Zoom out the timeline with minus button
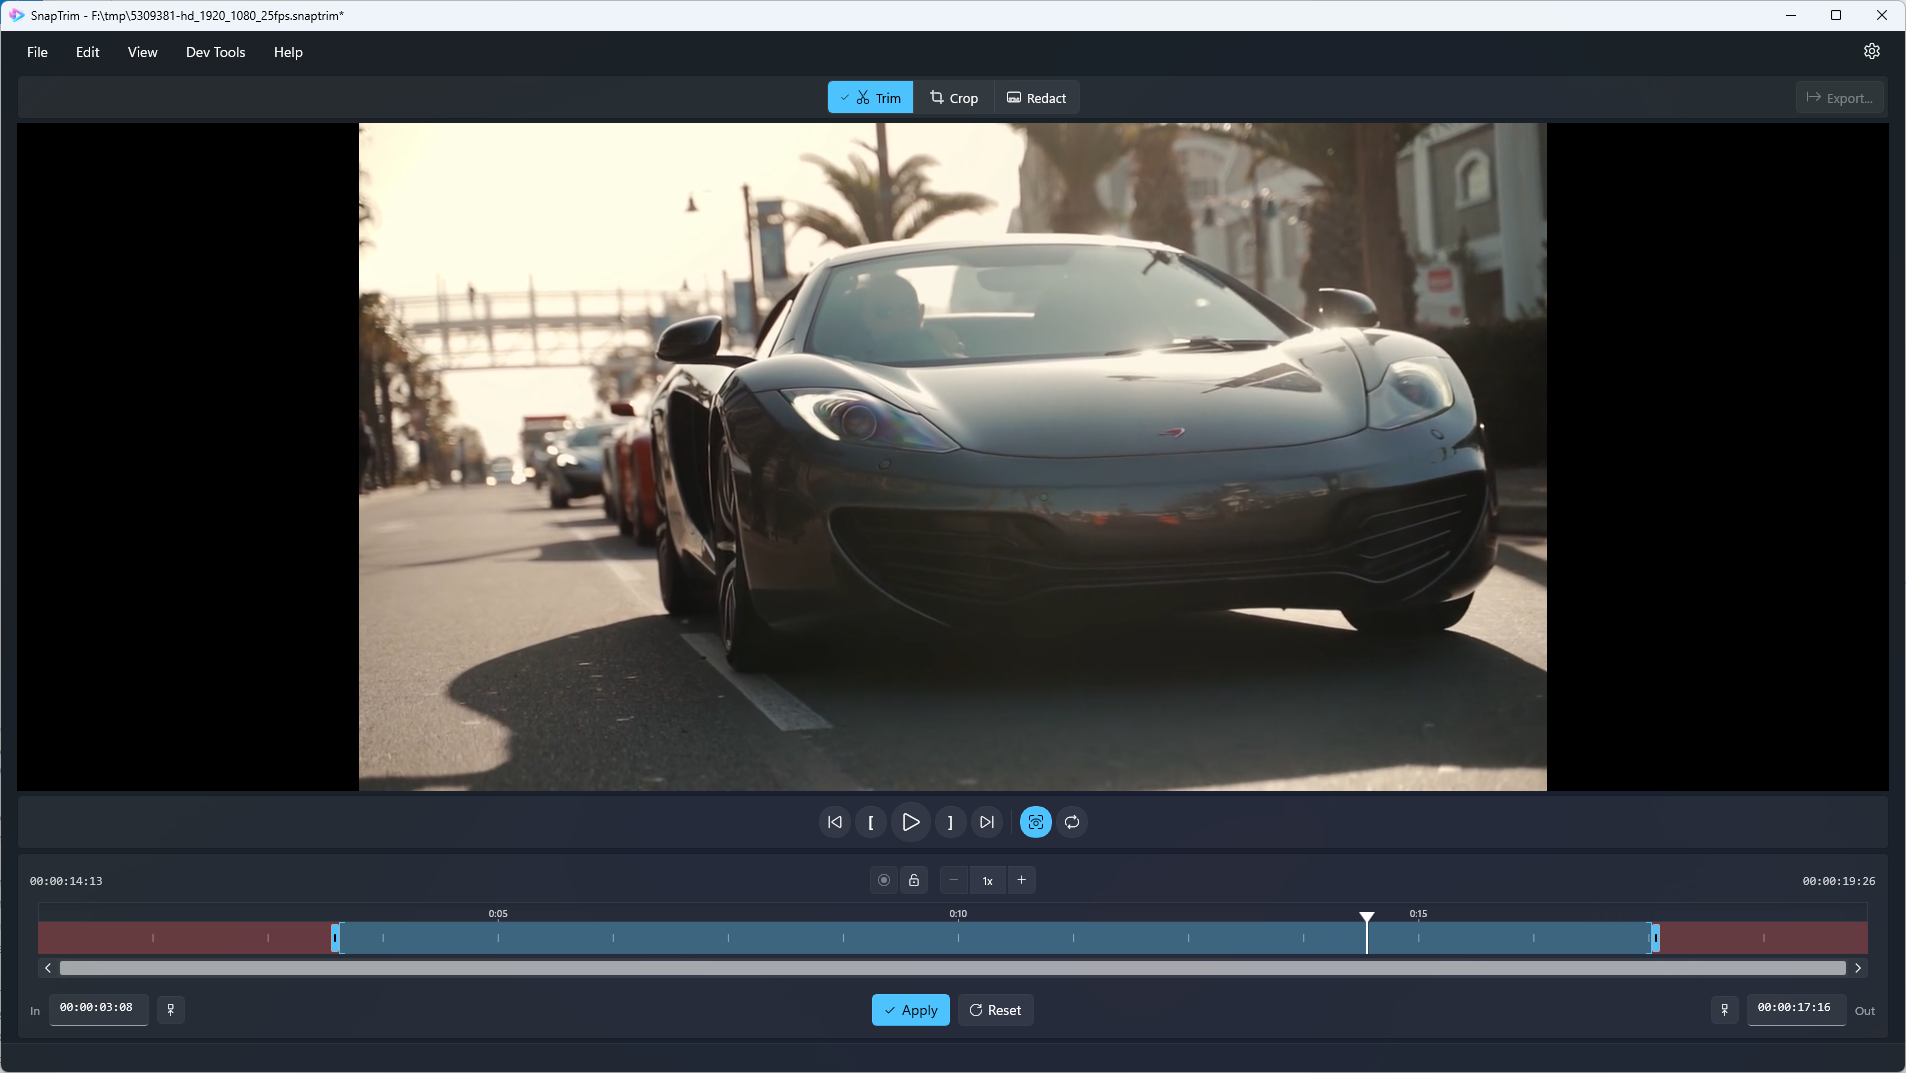Viewport: 1906px width, 1073px height. (x=954, y=880)
